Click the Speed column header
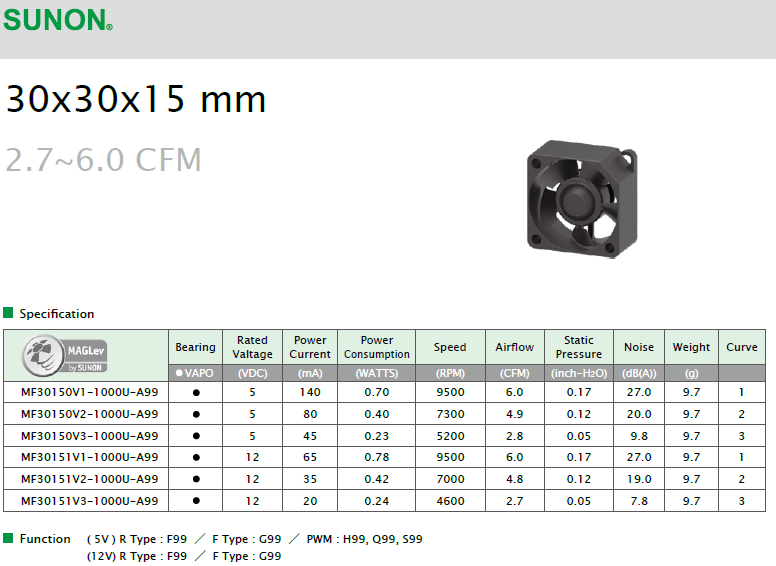Screen dimensions: 776x566 450,347
